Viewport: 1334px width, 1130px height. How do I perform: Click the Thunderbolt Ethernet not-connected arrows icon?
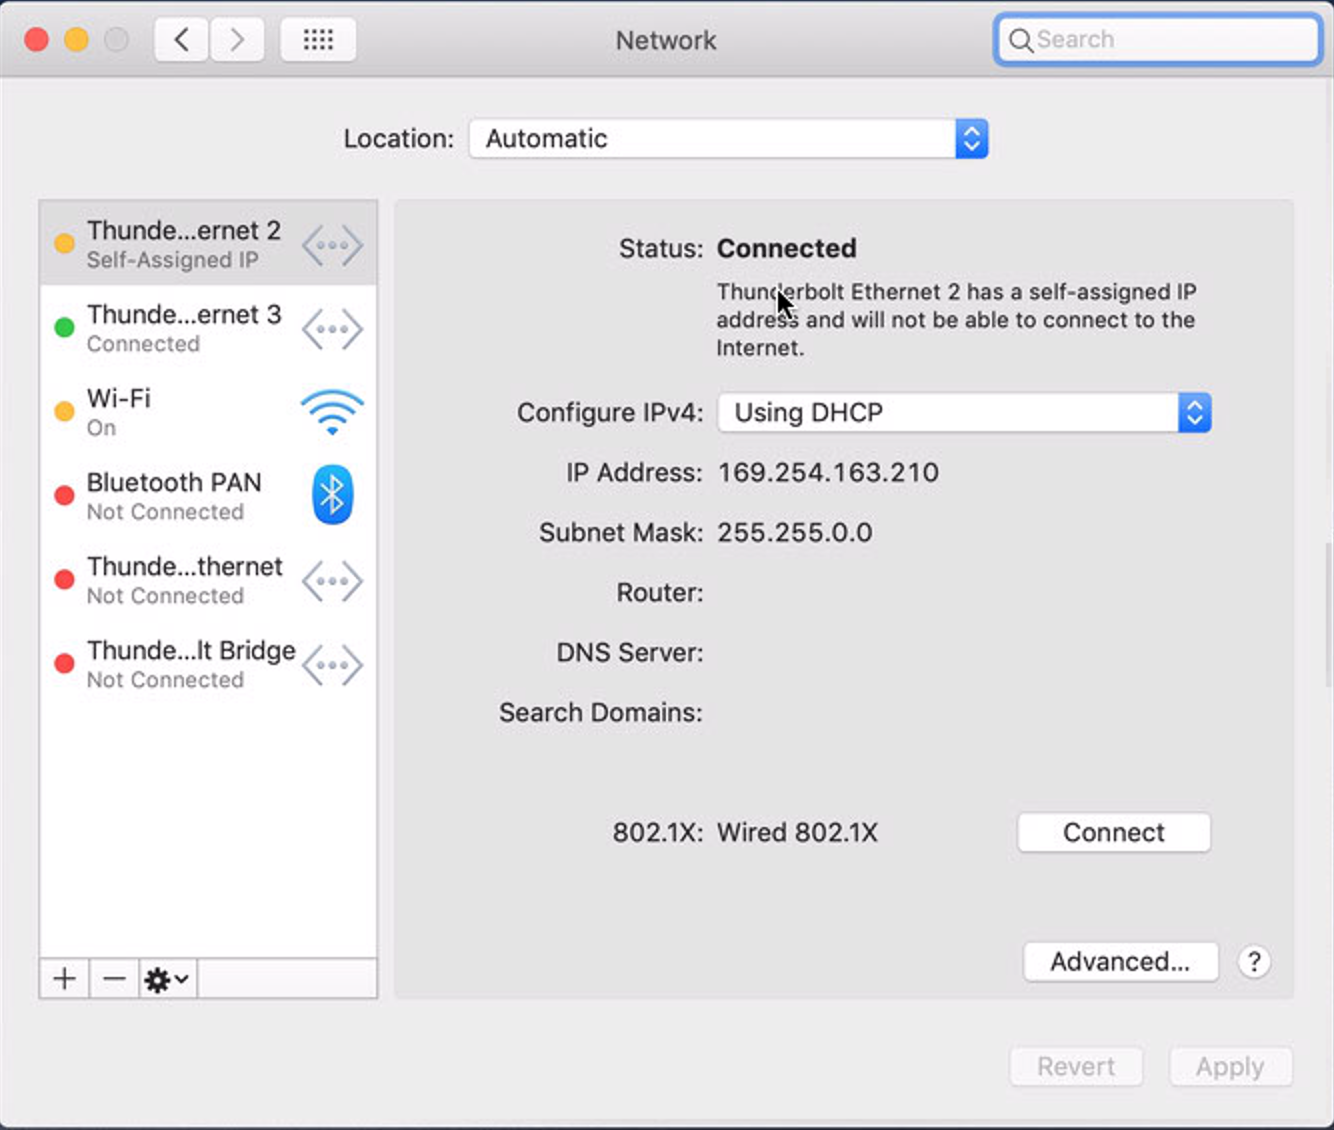332,581
